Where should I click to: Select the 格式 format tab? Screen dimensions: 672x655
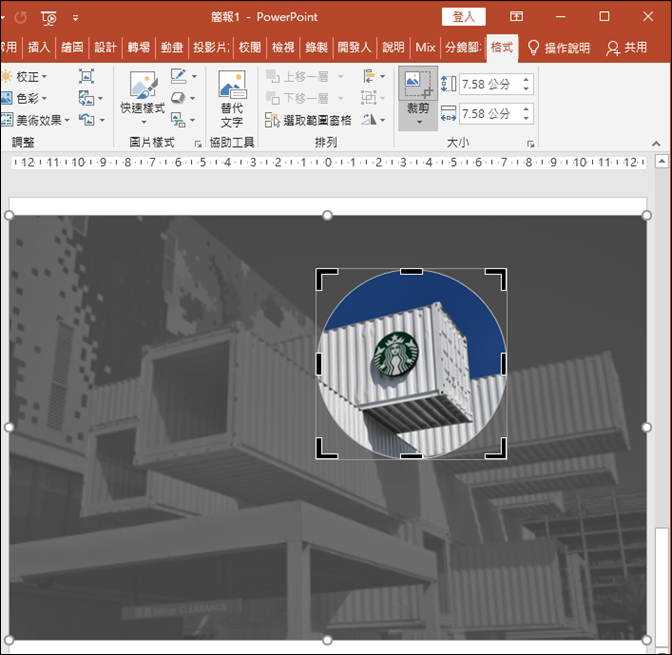pos(502,47)
